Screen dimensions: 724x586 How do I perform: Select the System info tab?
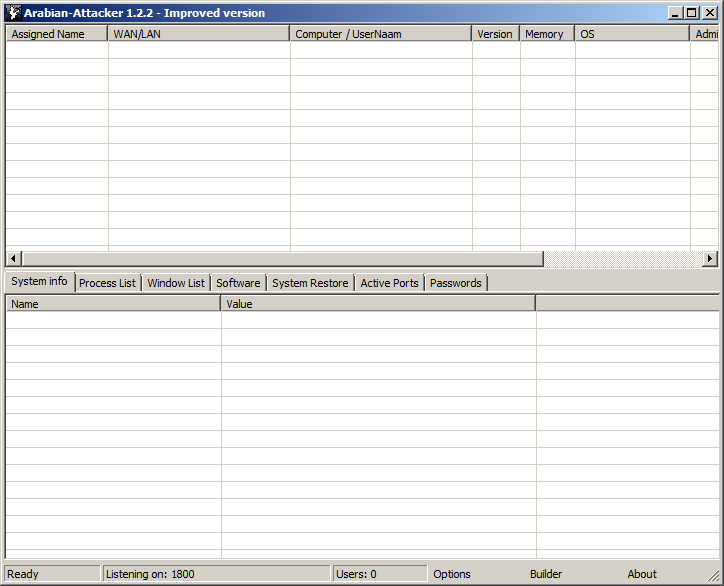[40, 282]
